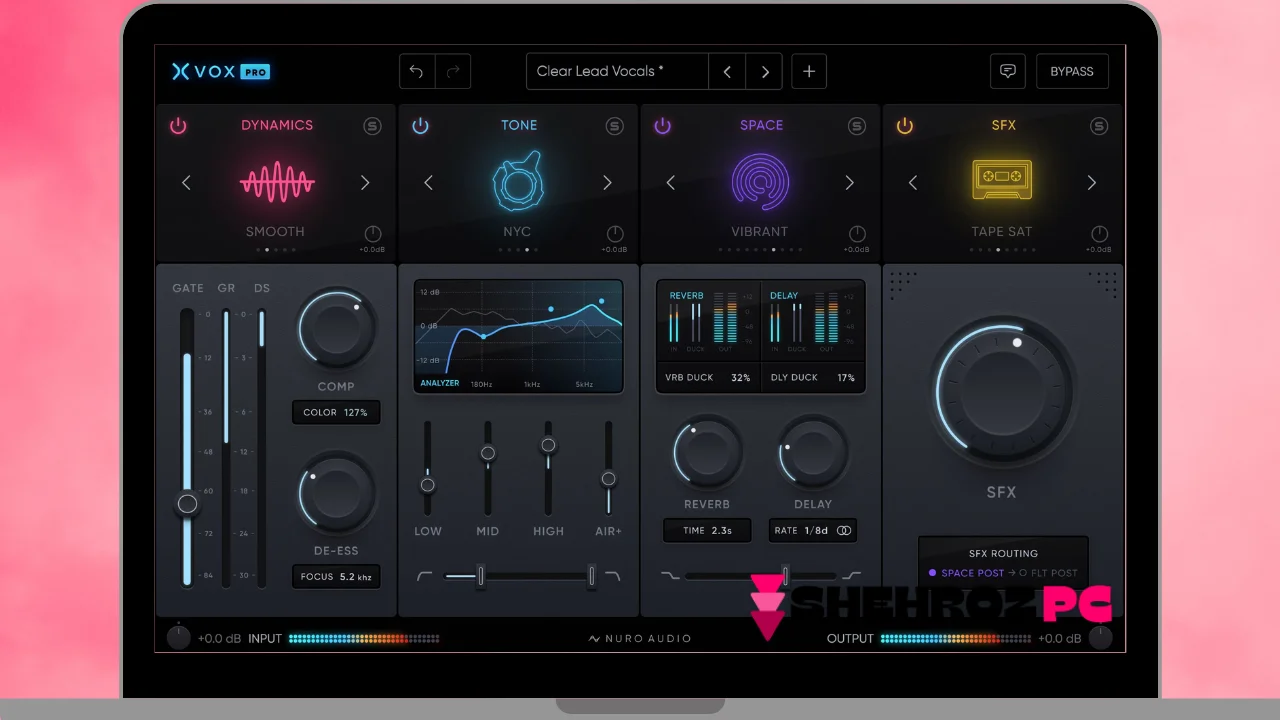This screenshot has height=720, width=1280.
Task: Toggle the ANALYZER label in EQ display
Action: (440, 383)
